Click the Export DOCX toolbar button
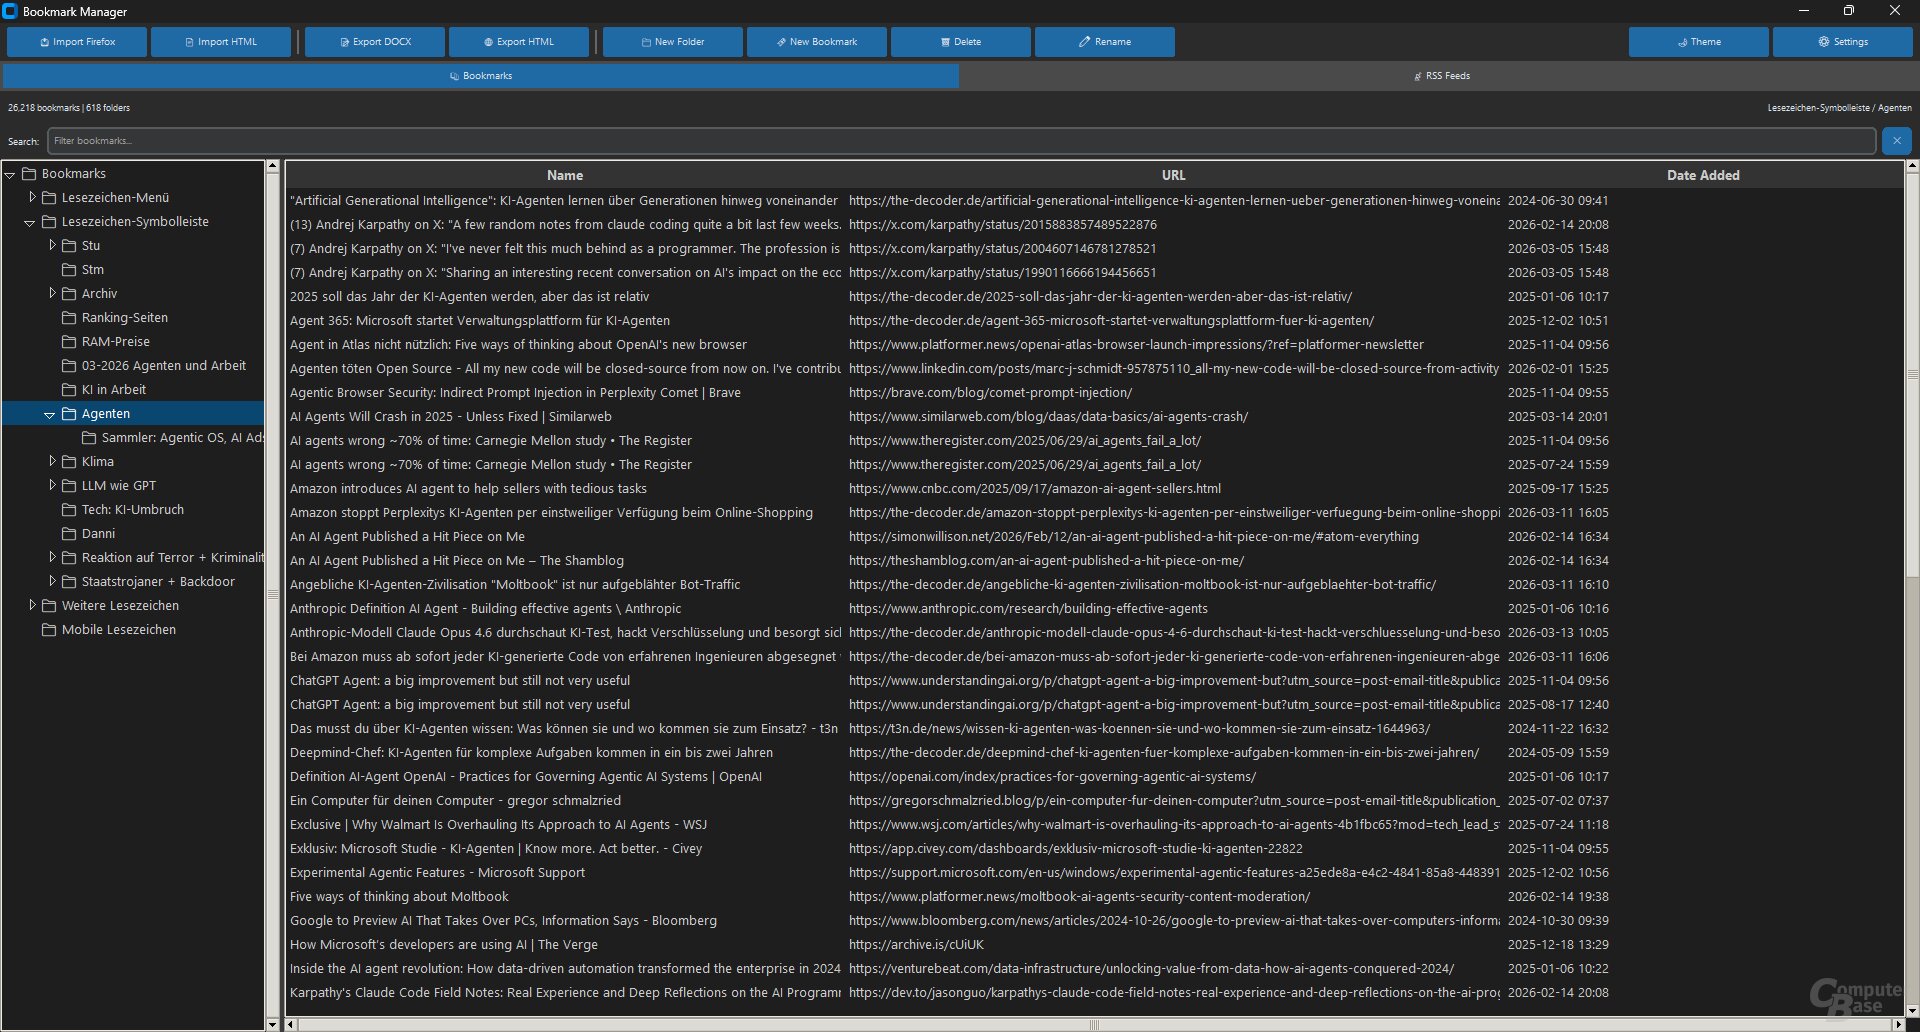 coord(375,42)
